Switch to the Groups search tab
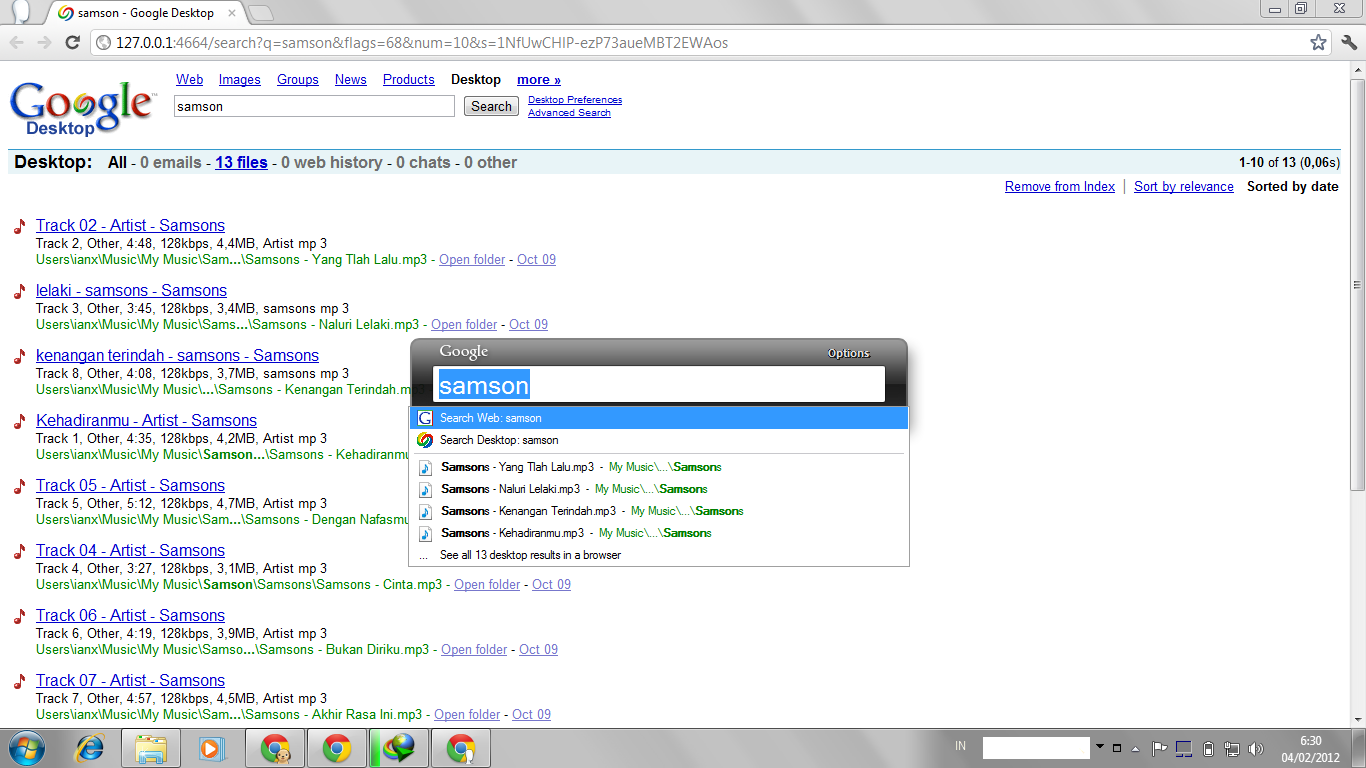 298,80
